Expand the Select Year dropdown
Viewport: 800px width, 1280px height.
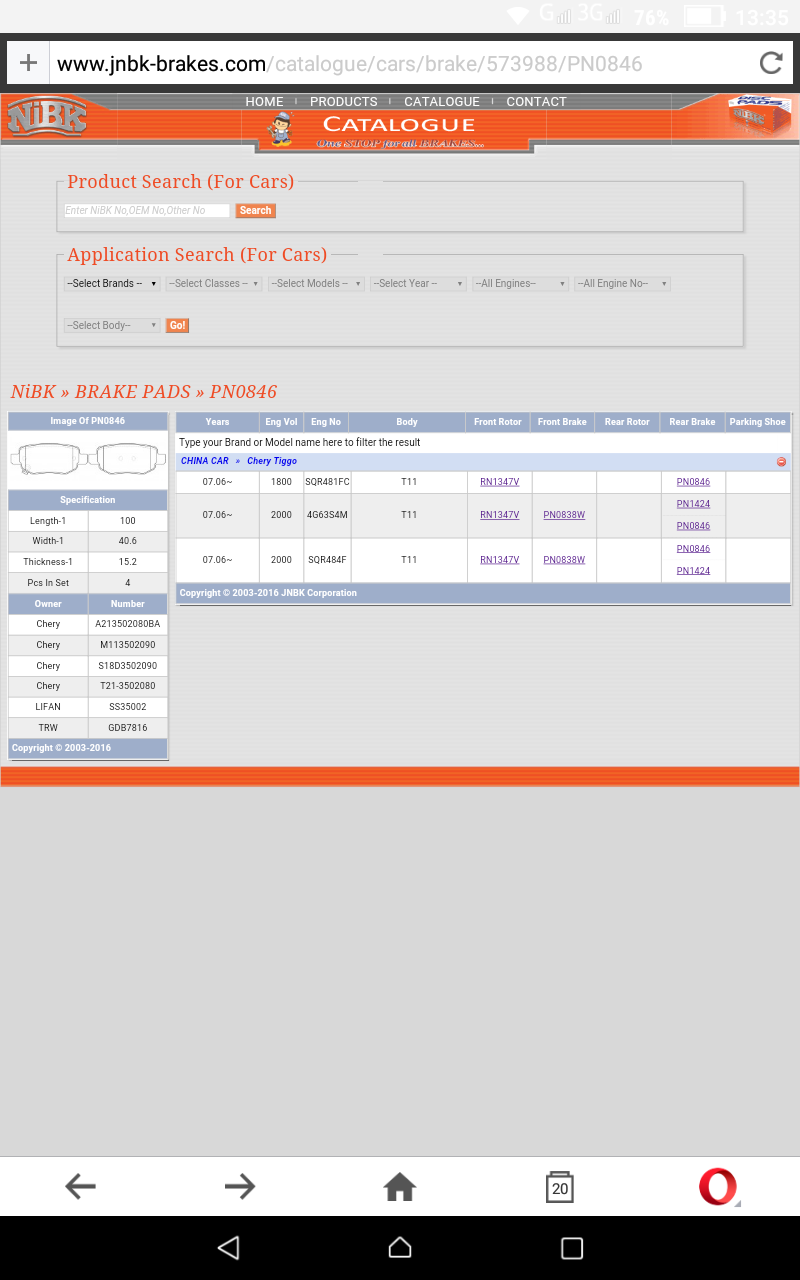pos(418,284)
